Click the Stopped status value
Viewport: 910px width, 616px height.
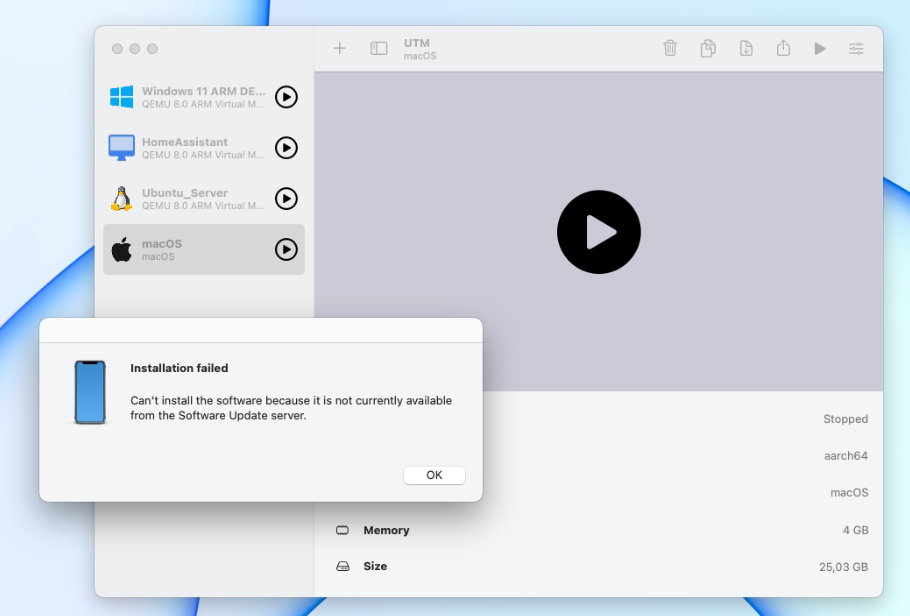tap(846, 419)
